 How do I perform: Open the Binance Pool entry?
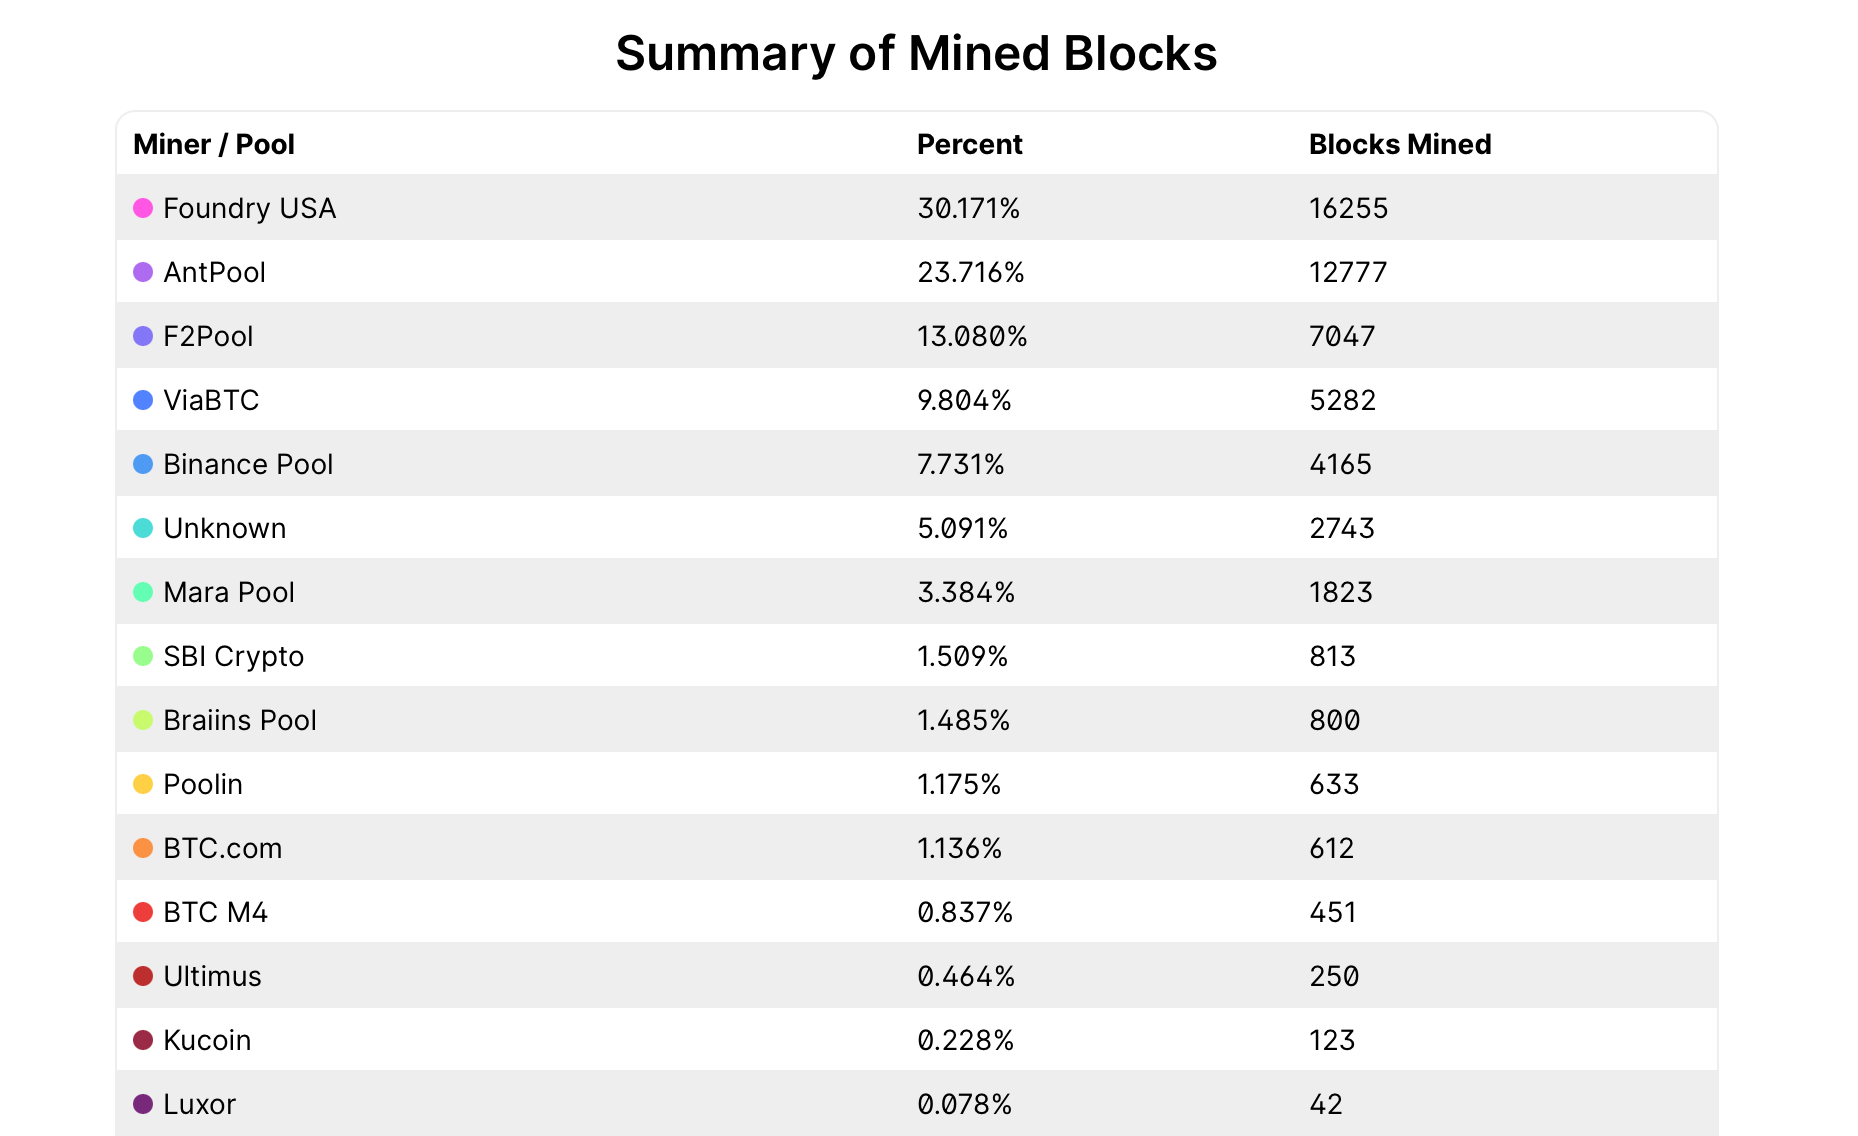248,464
